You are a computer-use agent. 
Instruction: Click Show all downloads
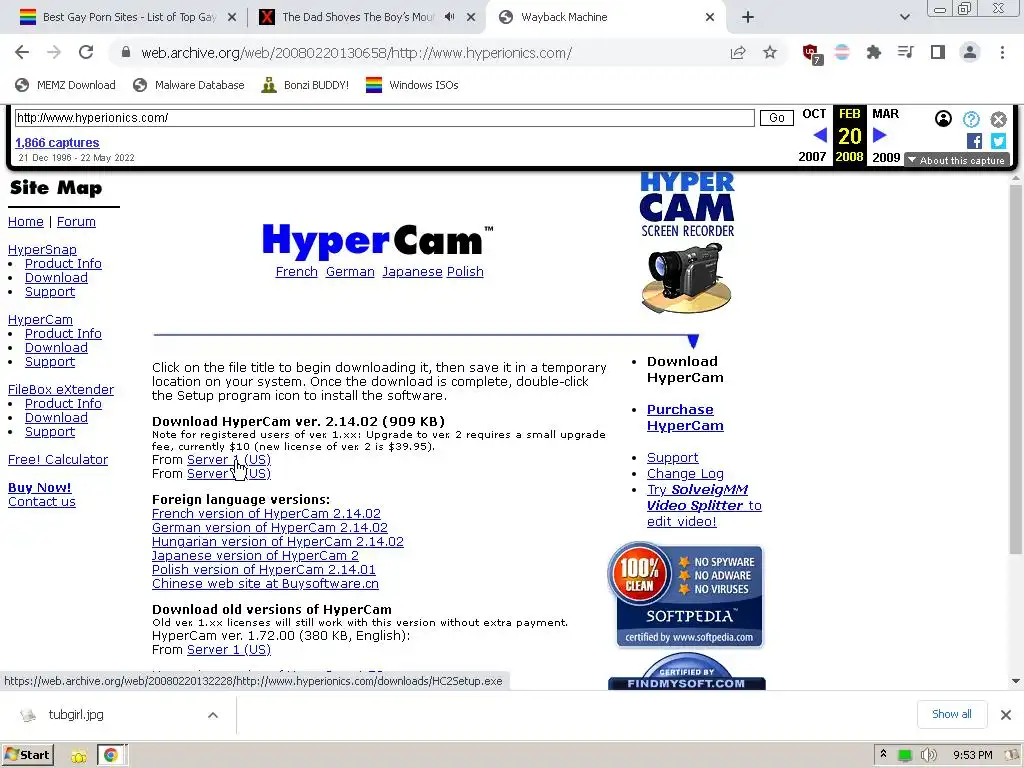pos(951,714)
